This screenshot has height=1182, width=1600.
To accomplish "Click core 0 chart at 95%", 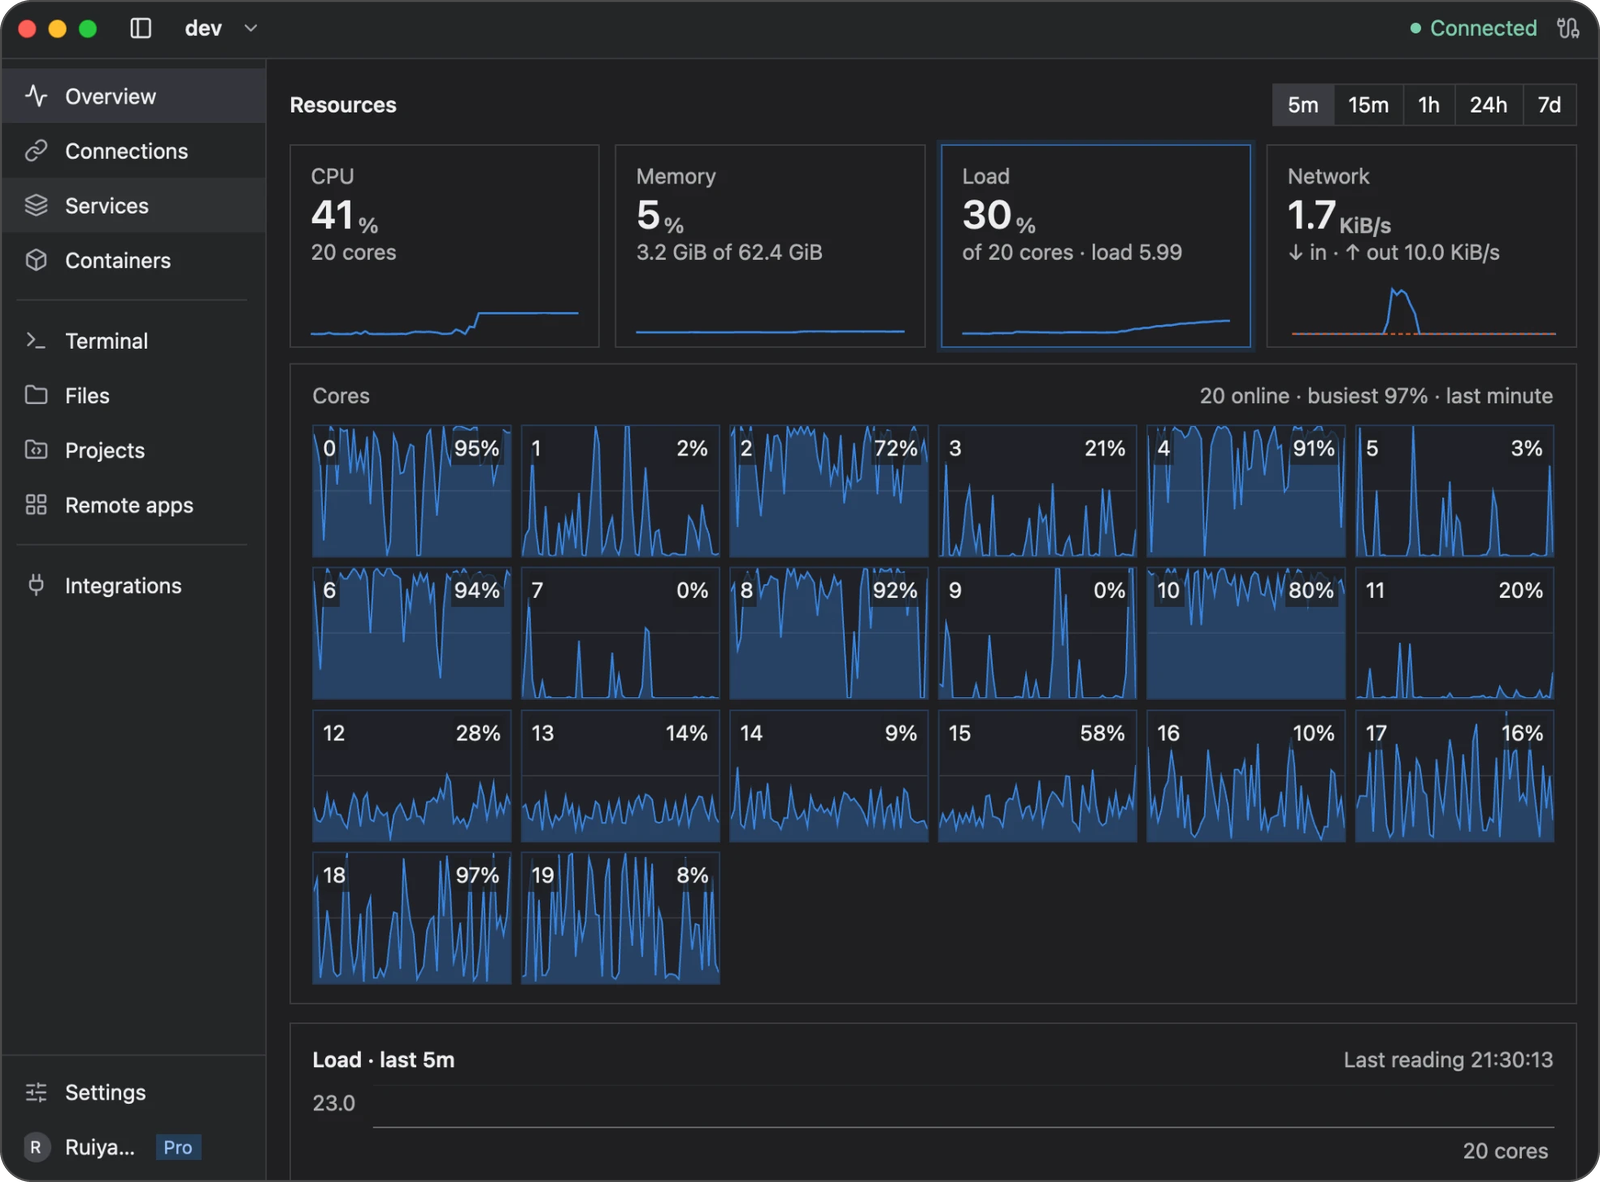I will [x=411, y=491].
